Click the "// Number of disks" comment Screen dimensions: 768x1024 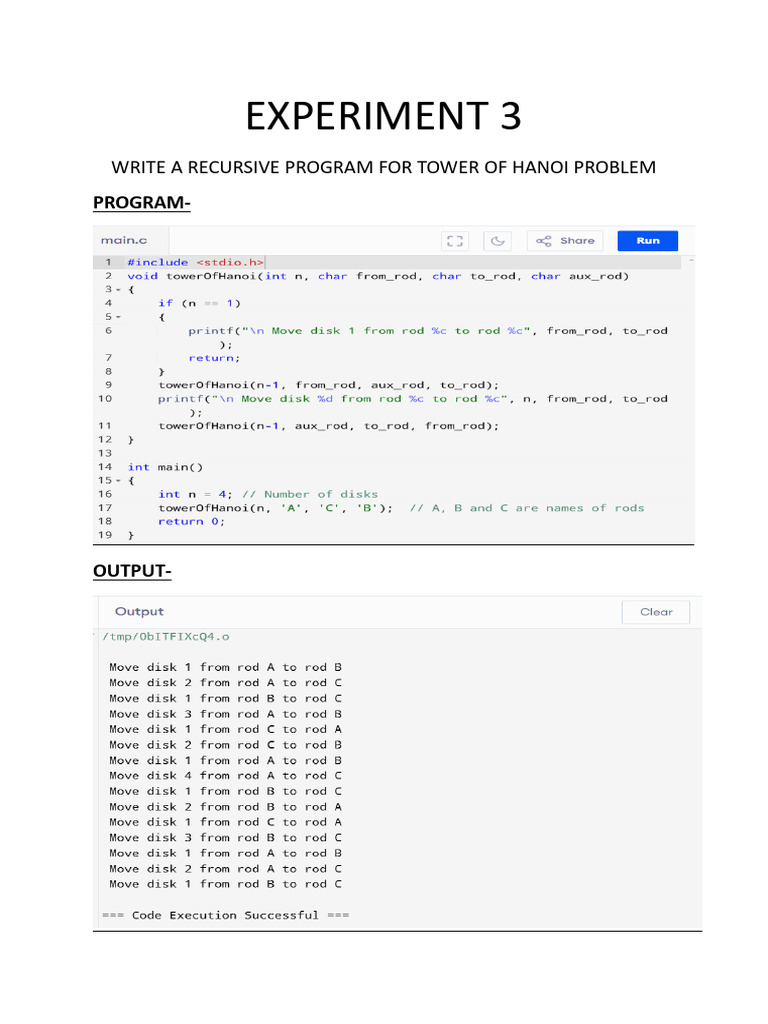pos(310,494)
